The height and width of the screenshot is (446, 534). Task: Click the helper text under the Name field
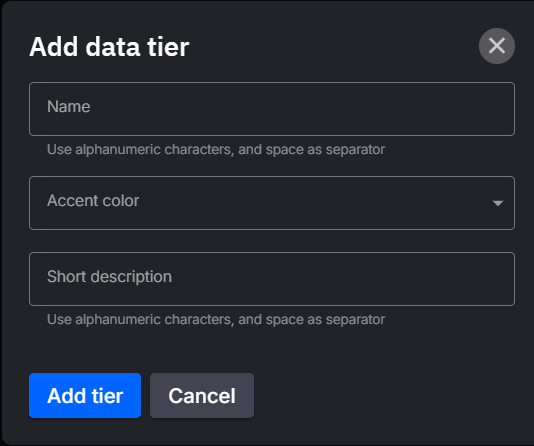[x=216, y=149]
